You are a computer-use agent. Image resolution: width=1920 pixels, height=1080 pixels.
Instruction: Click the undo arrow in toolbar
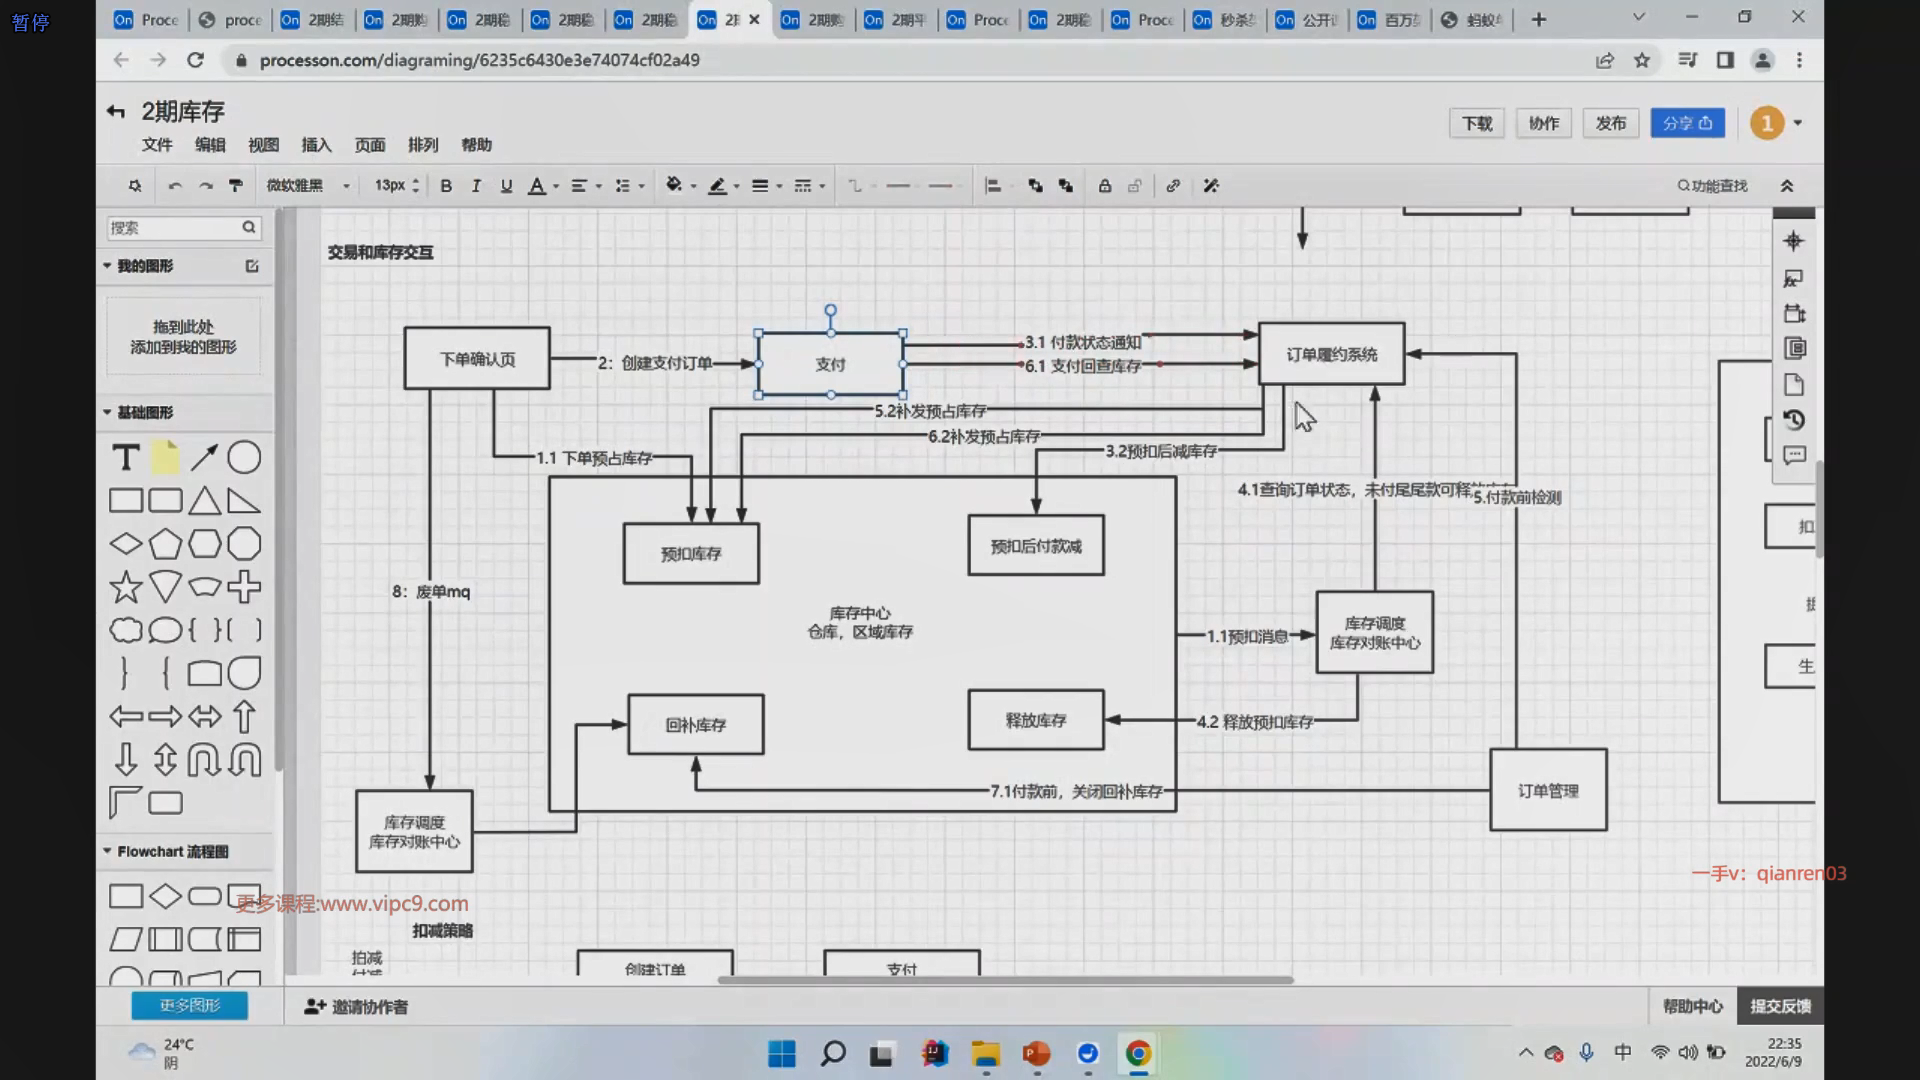pyautogui.click(x=175, y=186)
